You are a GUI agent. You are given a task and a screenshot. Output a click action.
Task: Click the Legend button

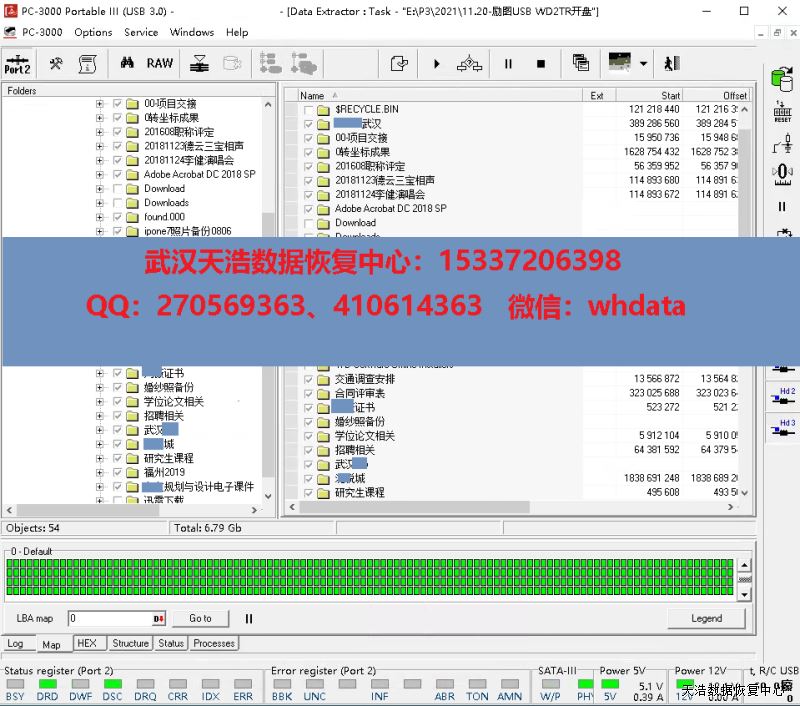pos(706,618)
